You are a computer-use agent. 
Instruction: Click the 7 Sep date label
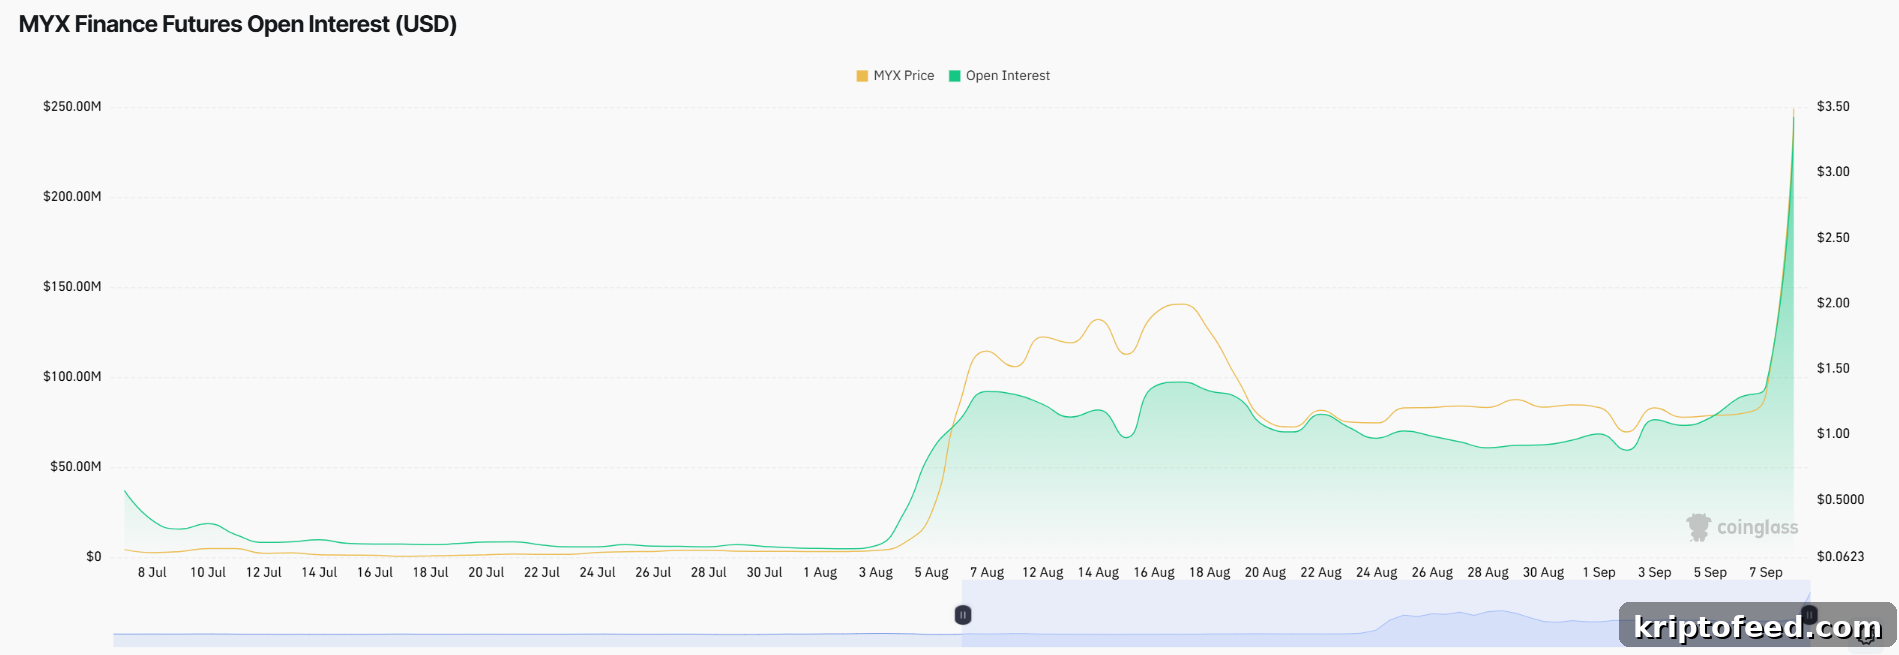(x=1766, y=573)
